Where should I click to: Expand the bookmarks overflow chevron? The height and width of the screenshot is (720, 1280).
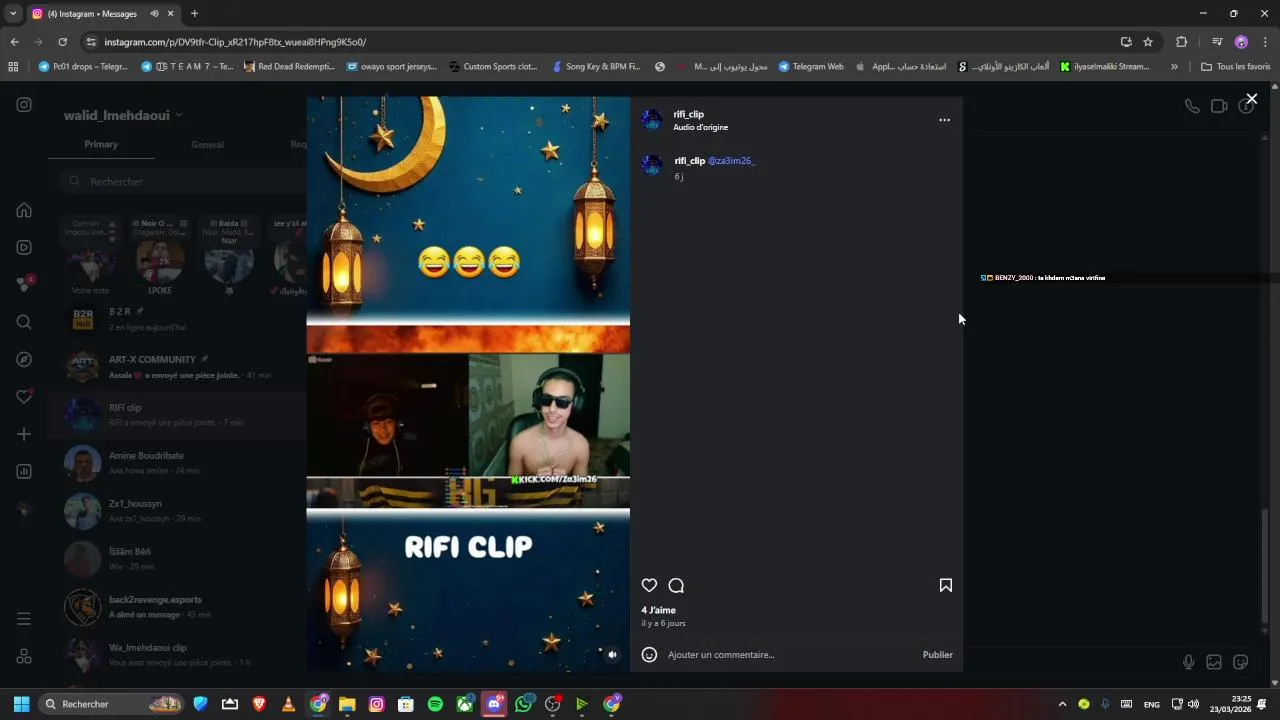[1174, 67]
